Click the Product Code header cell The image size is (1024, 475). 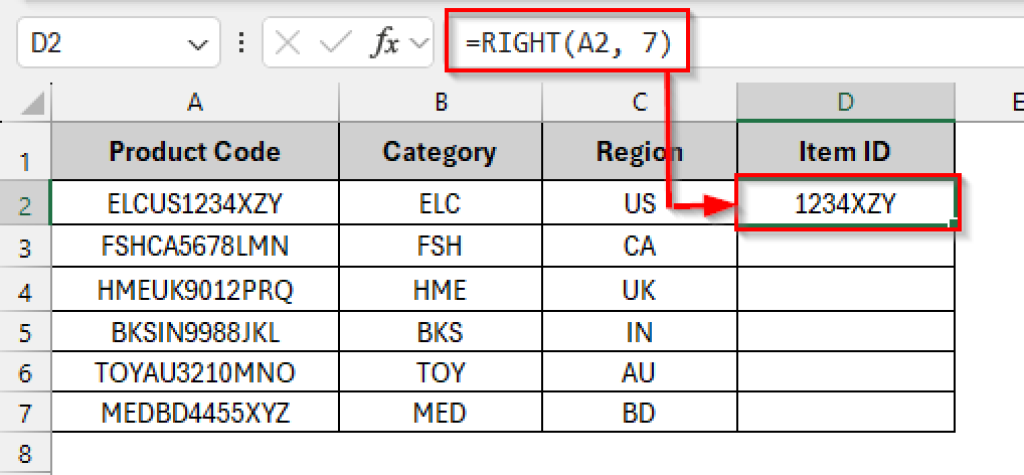195,153
